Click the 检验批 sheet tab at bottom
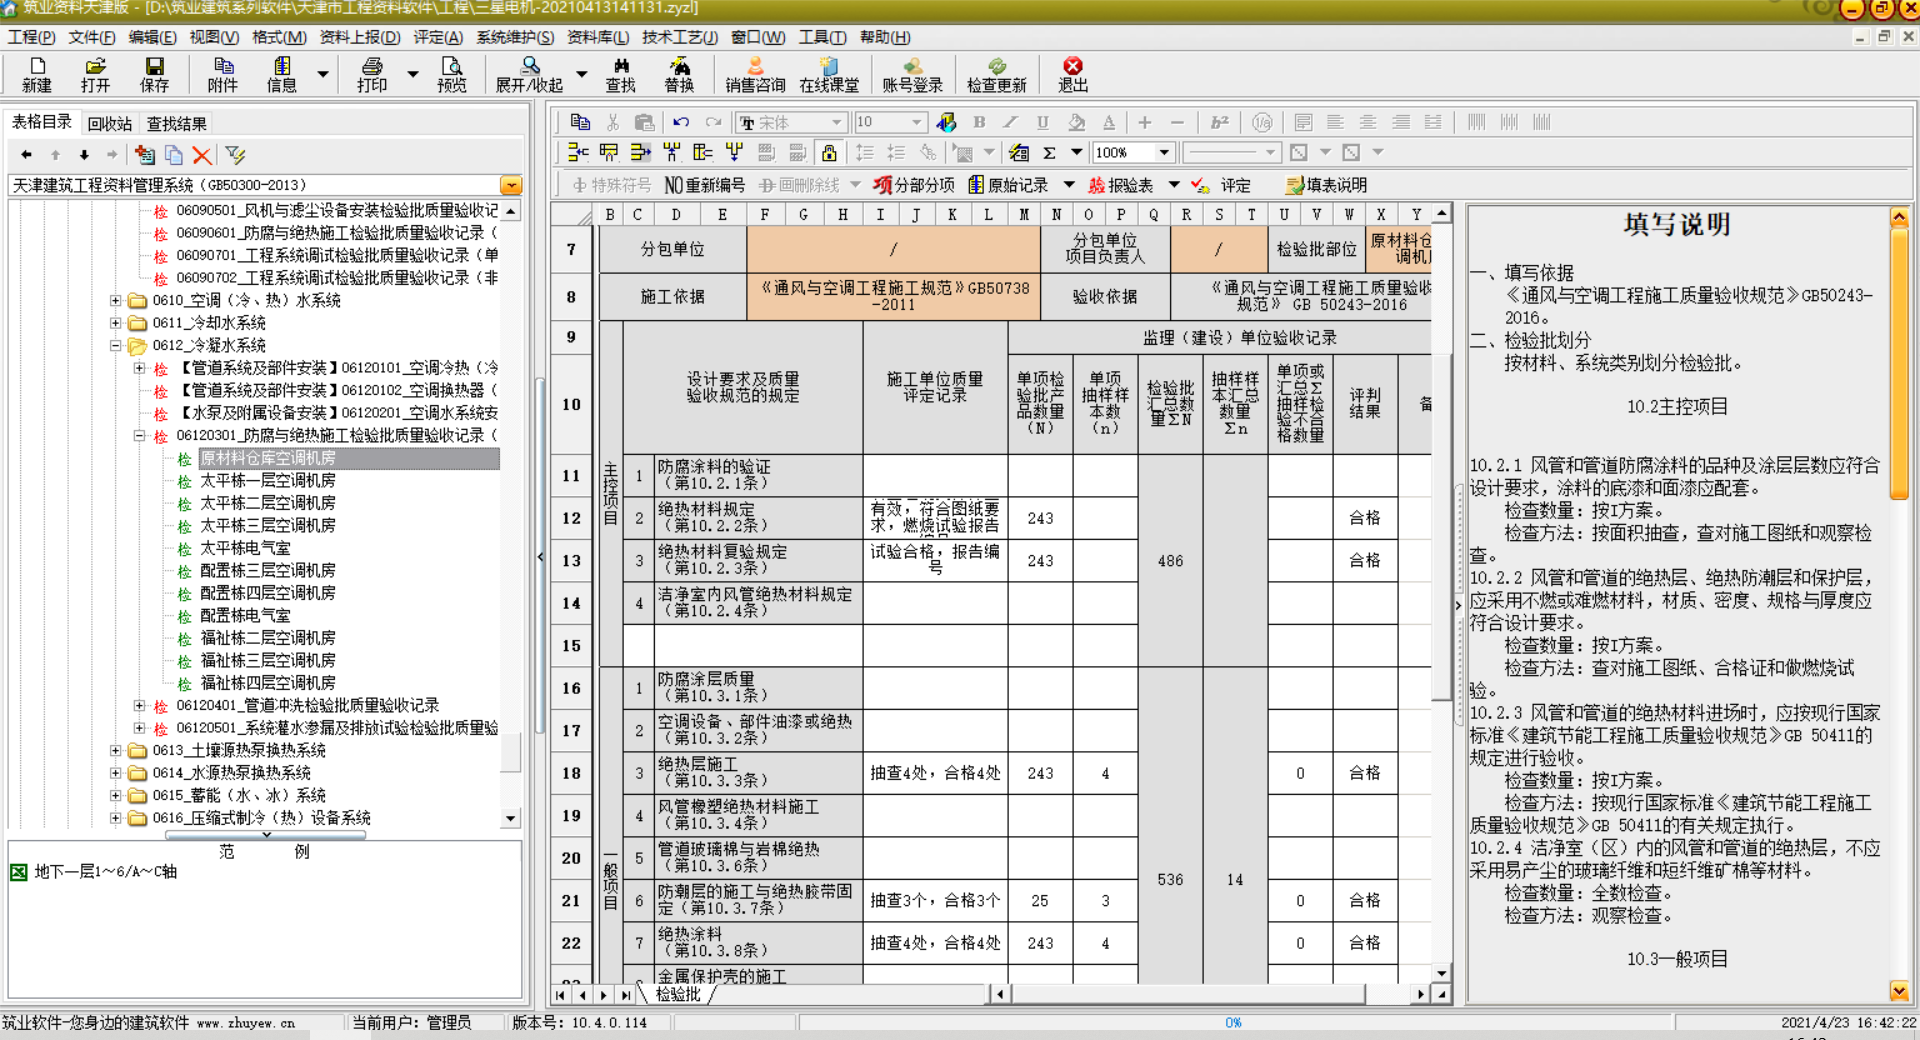Viewport: 1920px width, 1040px height. point(678,994)
